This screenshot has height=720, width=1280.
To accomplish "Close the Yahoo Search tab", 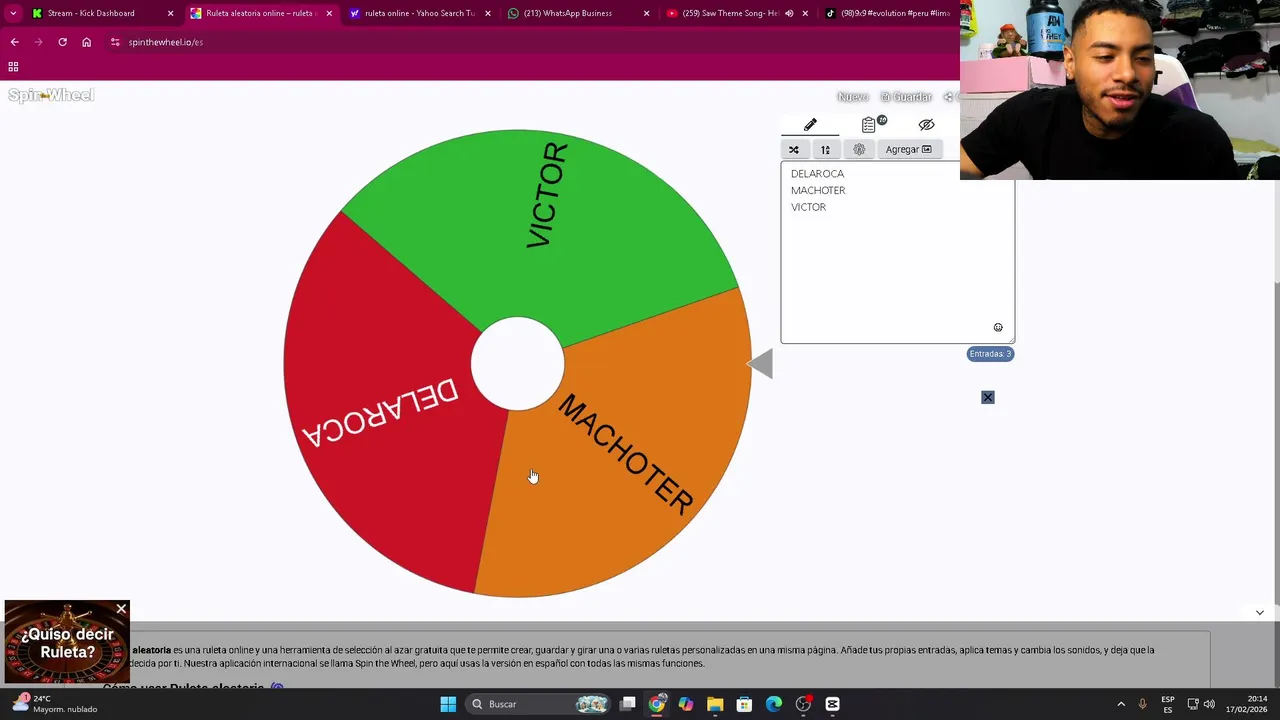I will click(x=488, y=14).
